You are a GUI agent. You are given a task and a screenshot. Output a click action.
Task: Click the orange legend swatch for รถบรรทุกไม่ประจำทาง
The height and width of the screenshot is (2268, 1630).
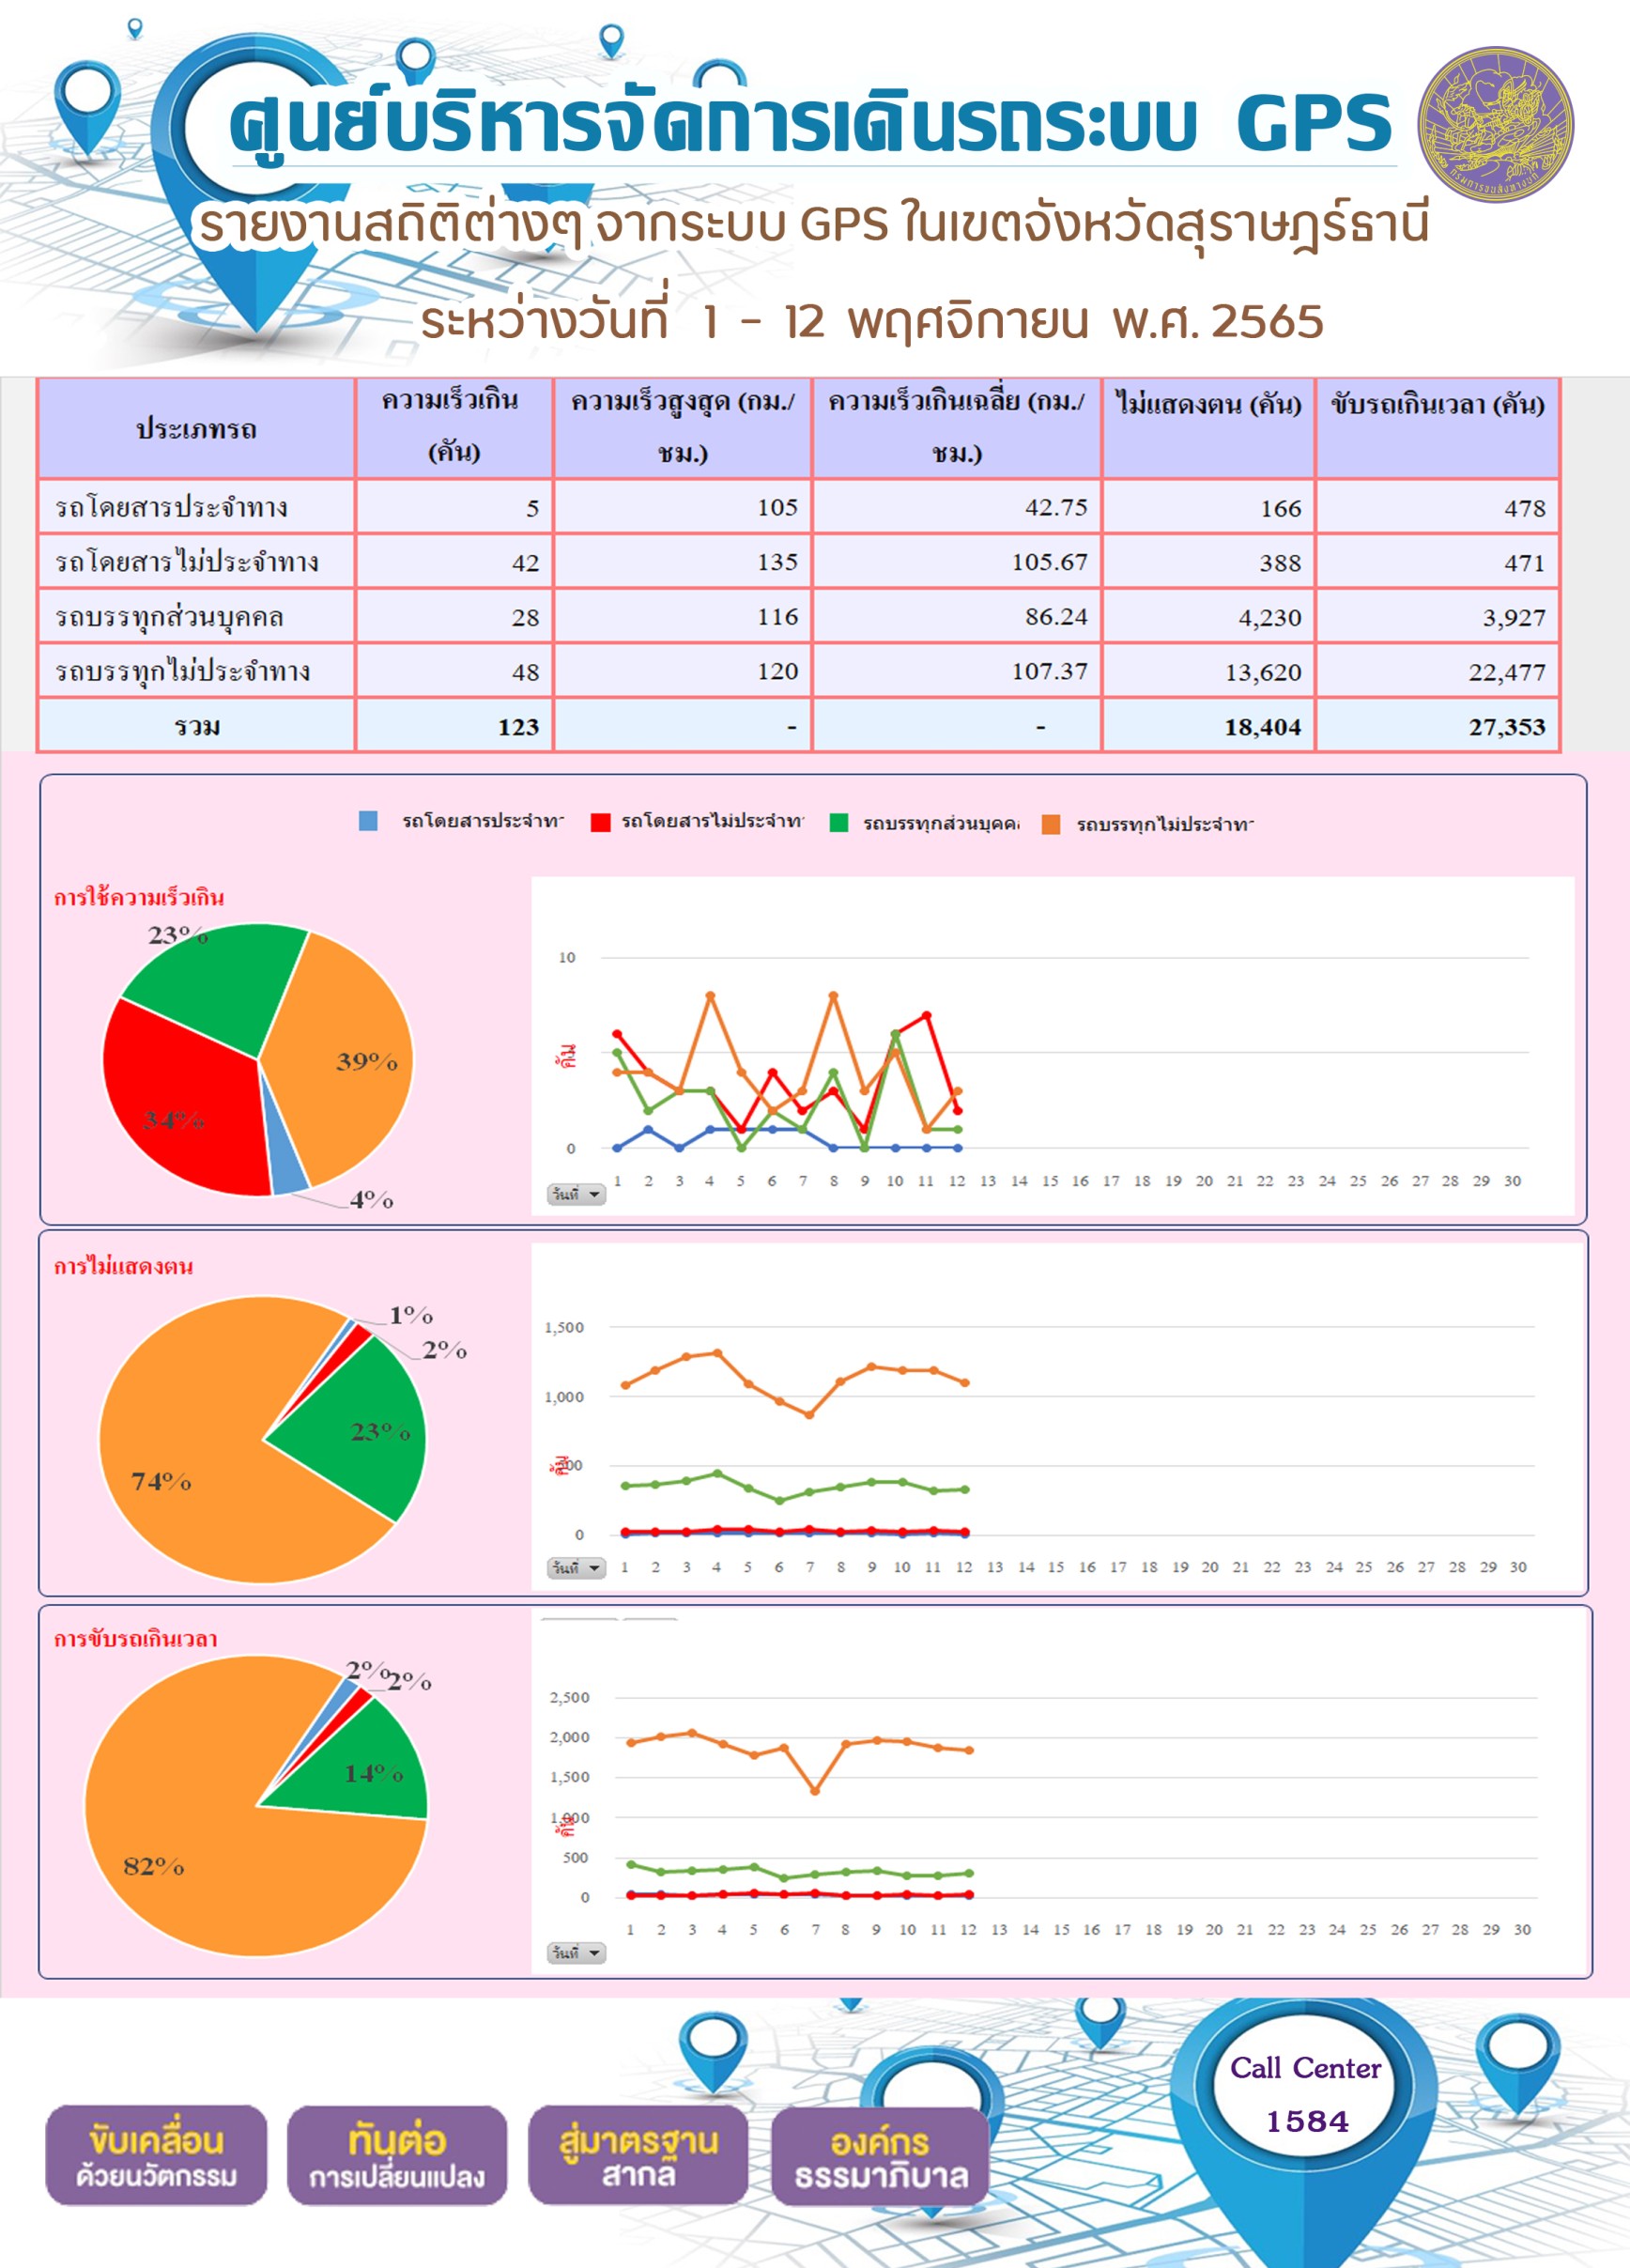pos(1051,824)
